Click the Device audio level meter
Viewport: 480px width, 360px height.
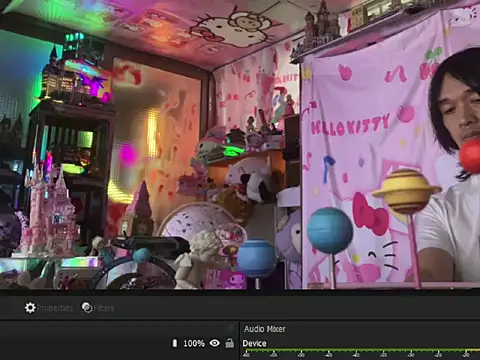point(361,351)
